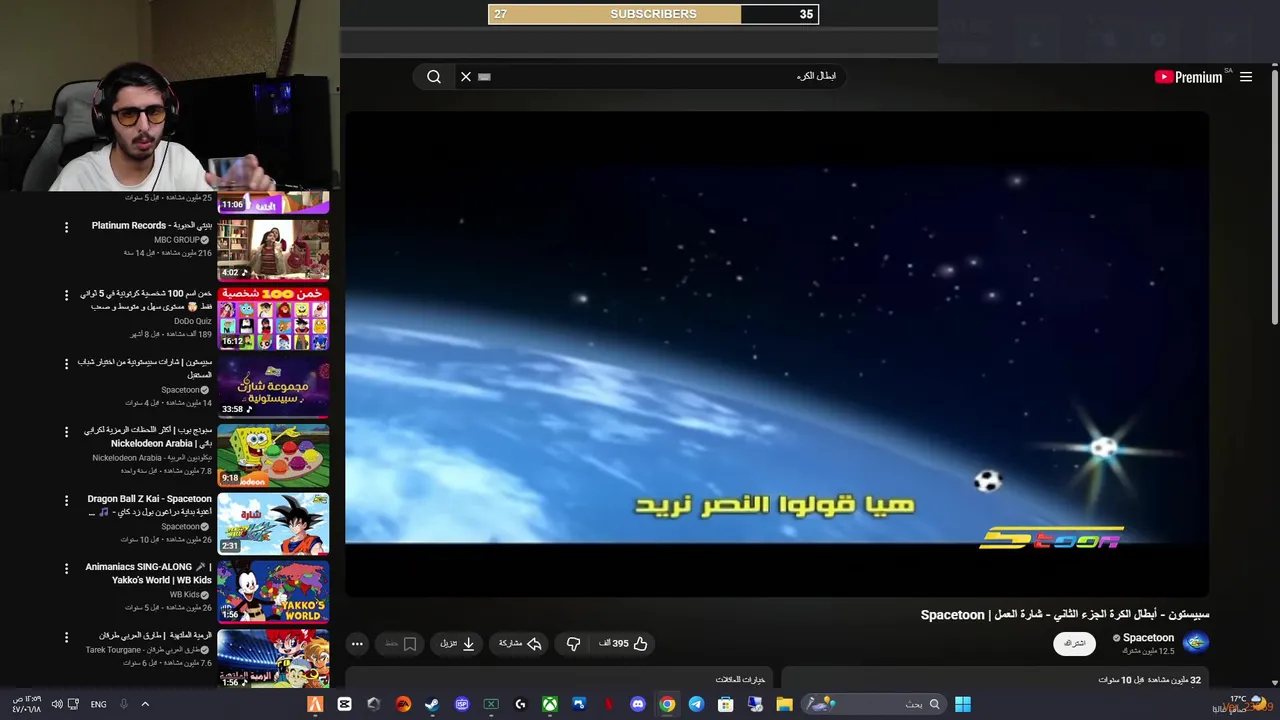This screenshot has width=1280, height=720.
Task: Open network status icon in tray
Action: [x=74, y=704]
